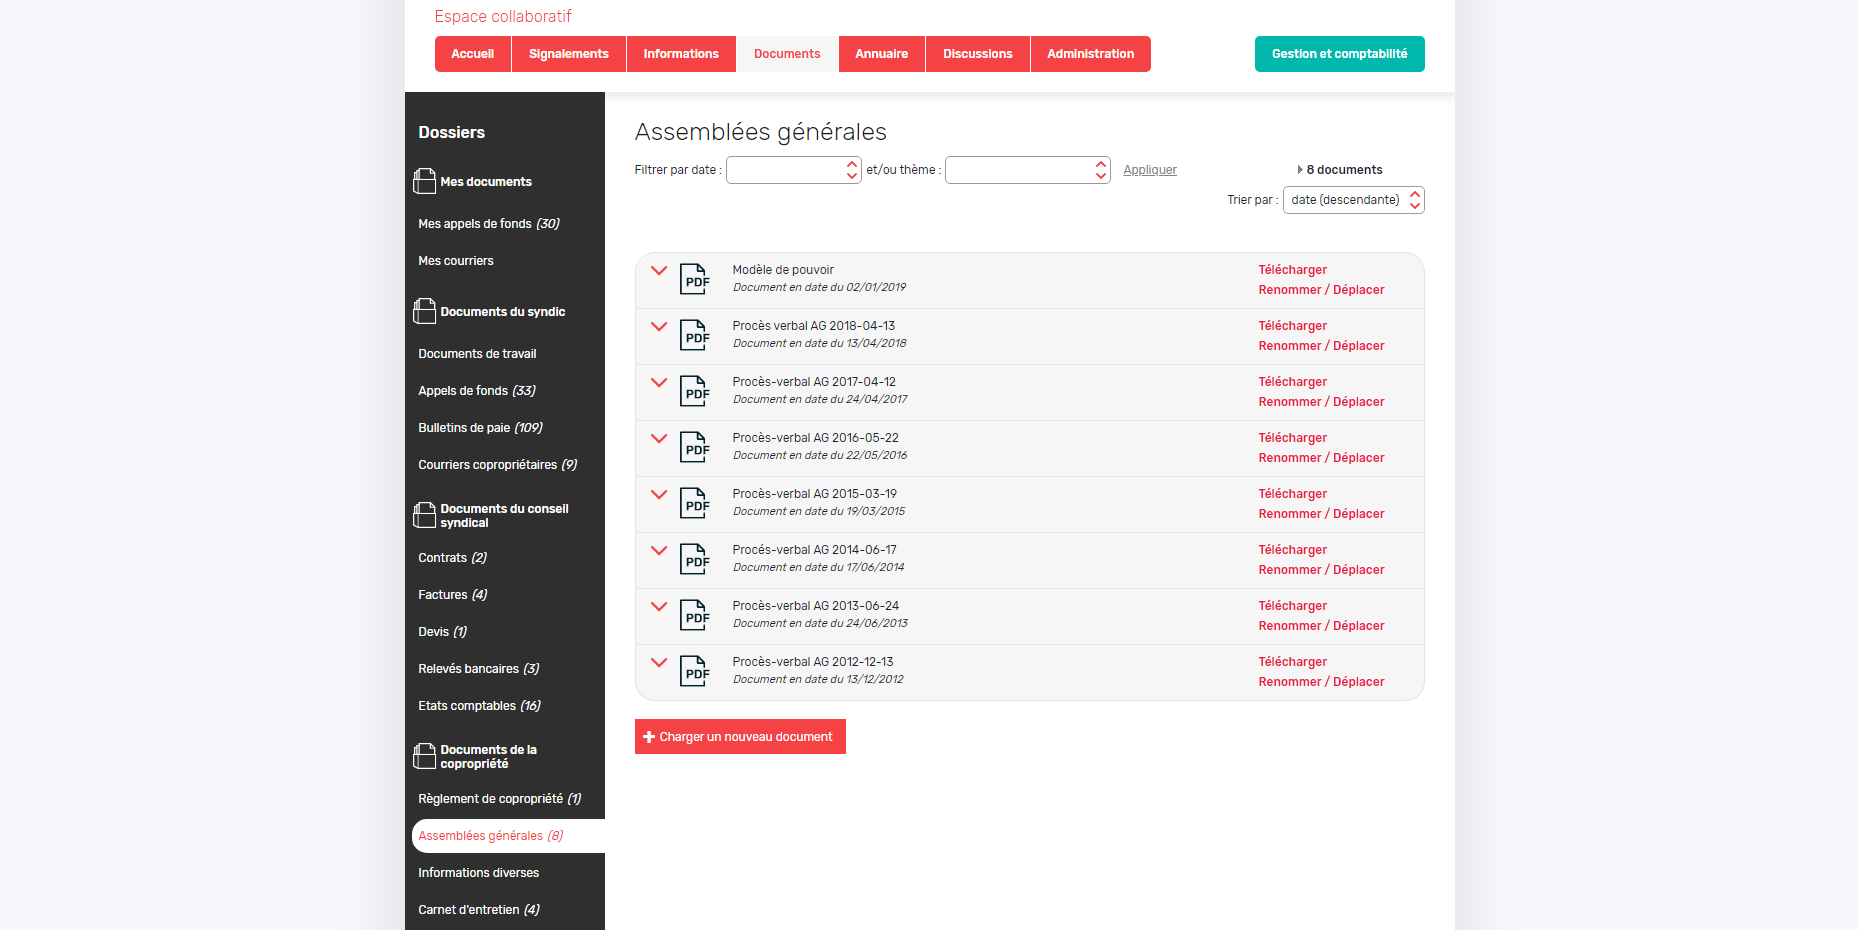Open Carnet d'entretien (4)
This screenshot has height=930, width=1858.
(x=479, y=910)
